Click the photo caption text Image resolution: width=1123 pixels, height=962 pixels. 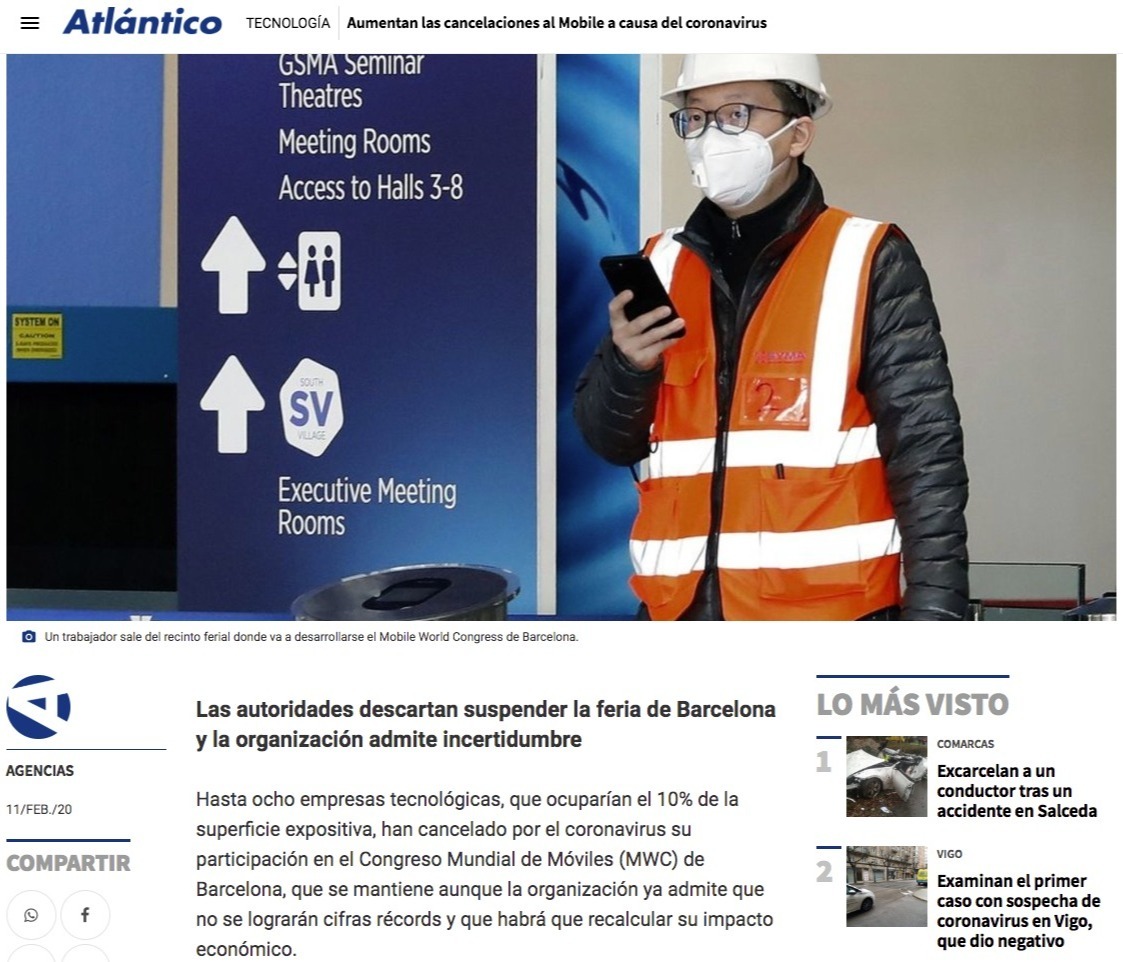click(311, 637)
